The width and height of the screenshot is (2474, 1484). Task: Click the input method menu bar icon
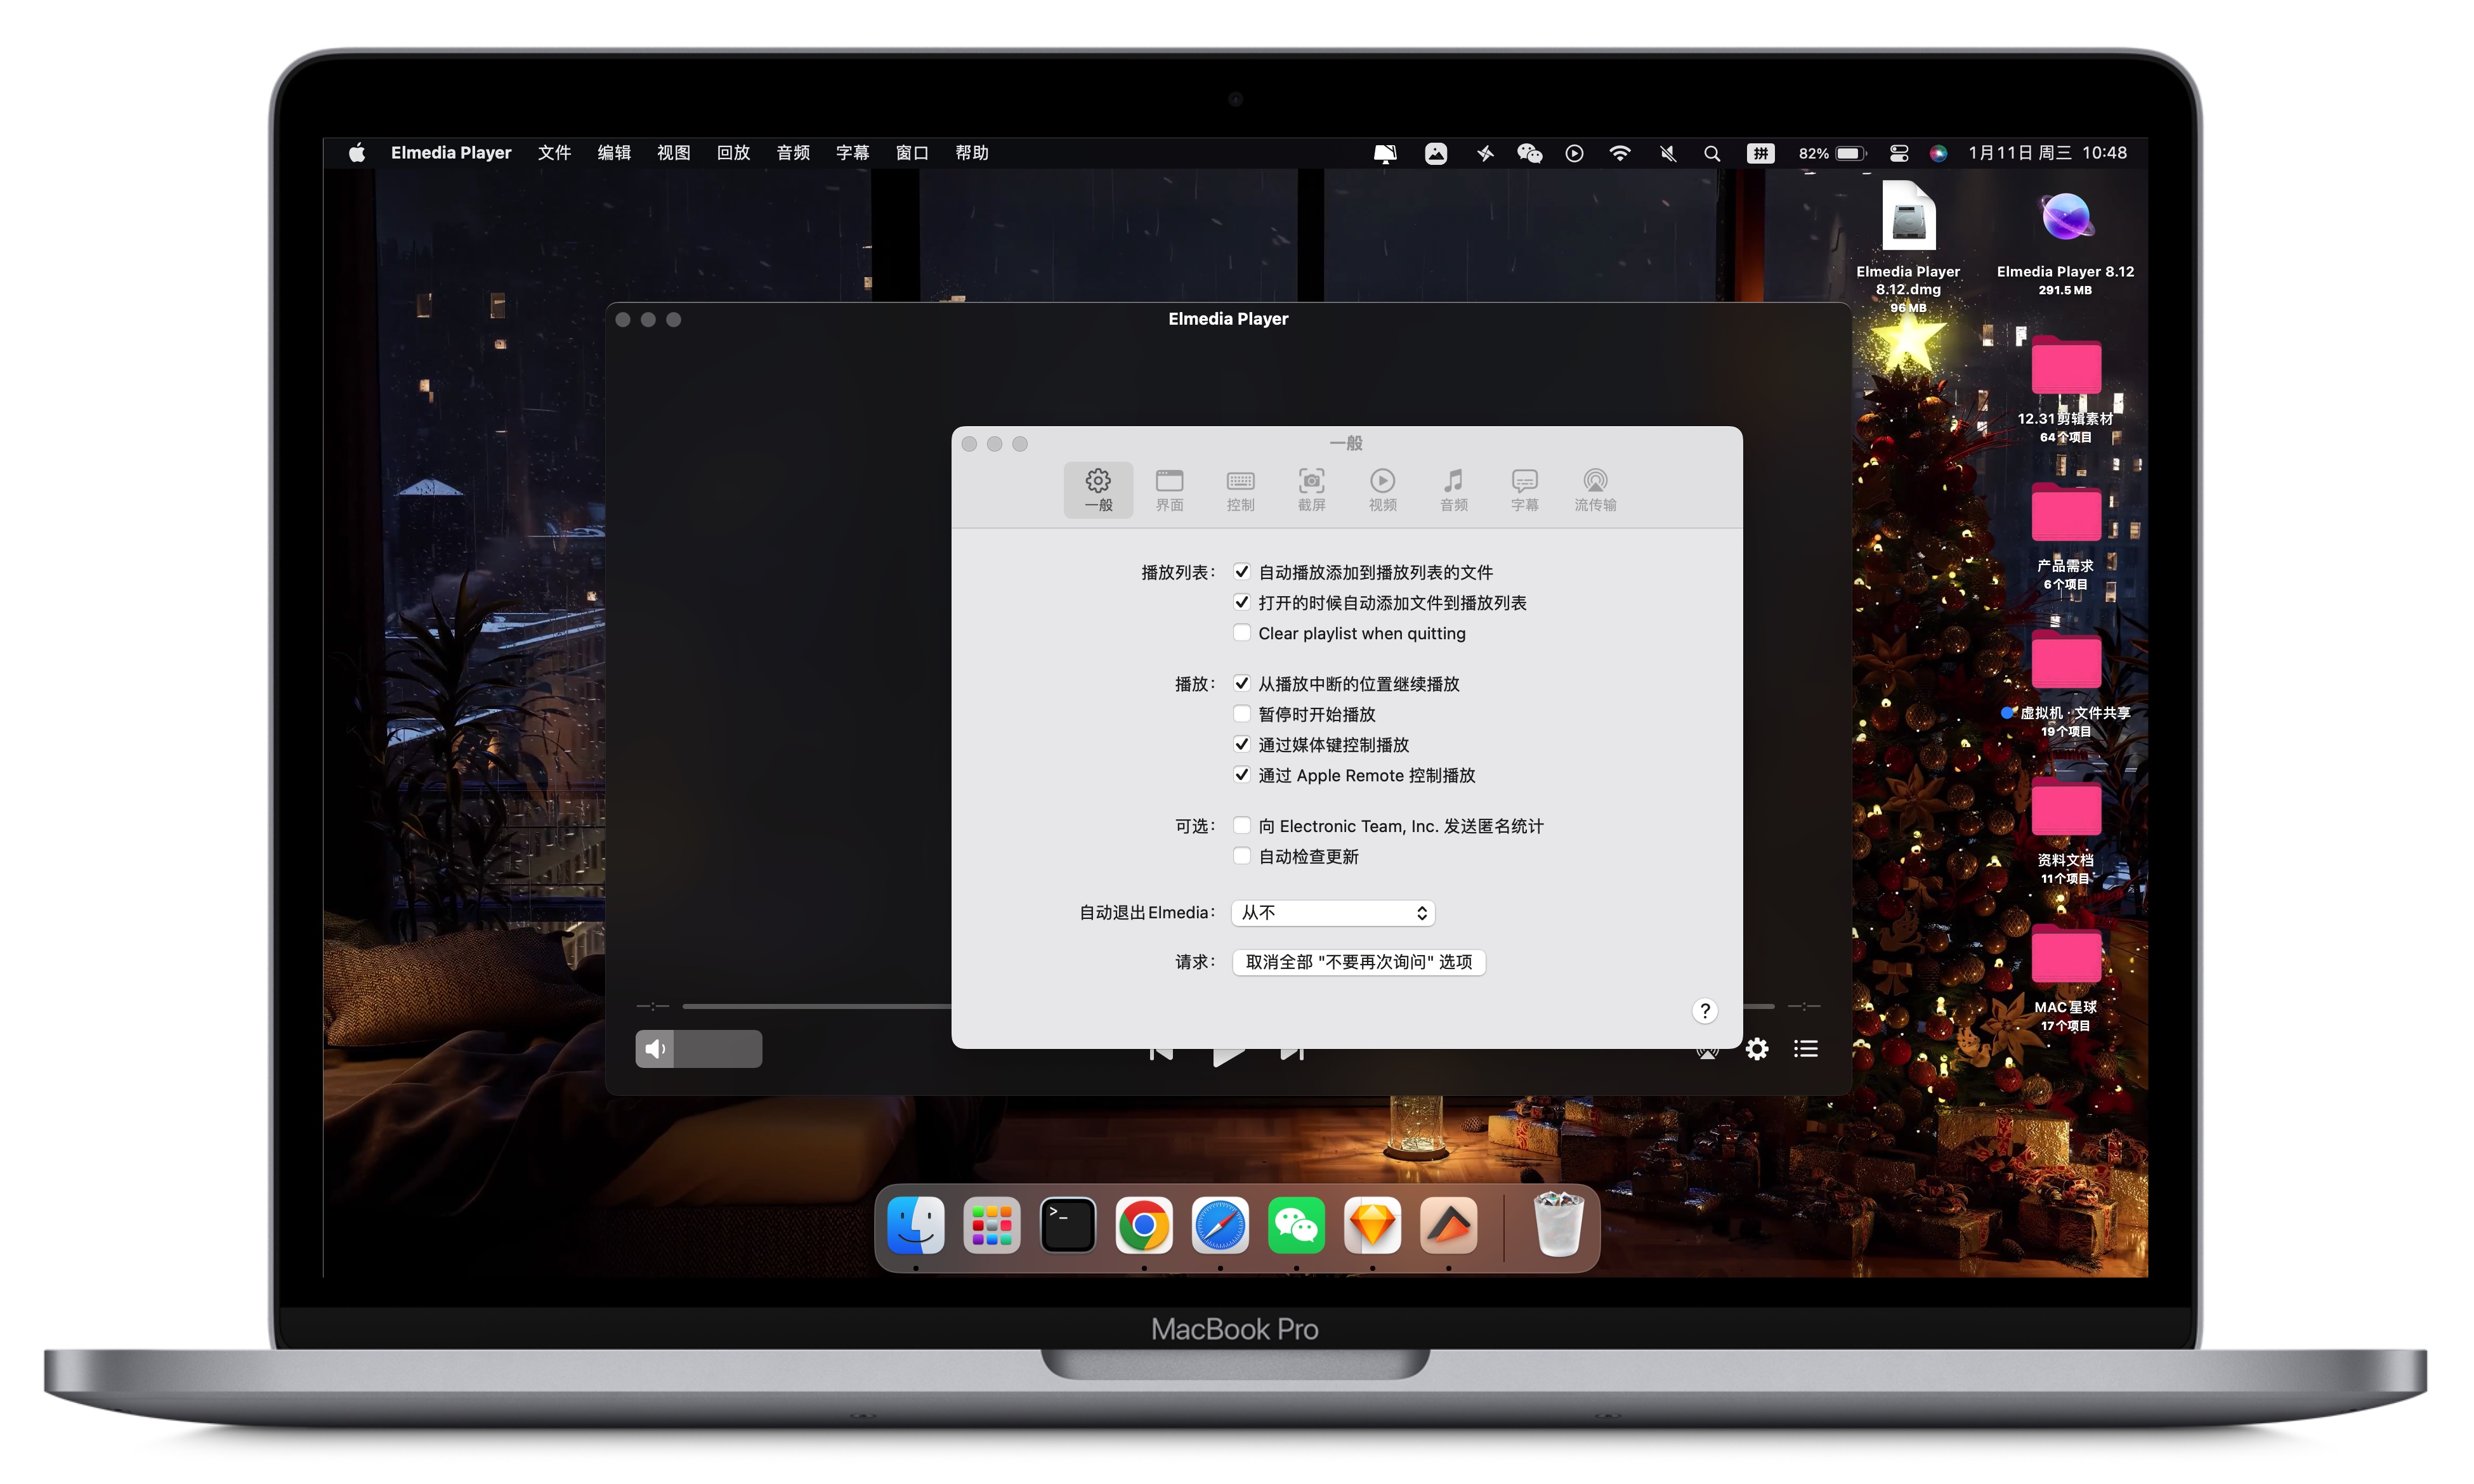coord(1760,153)
